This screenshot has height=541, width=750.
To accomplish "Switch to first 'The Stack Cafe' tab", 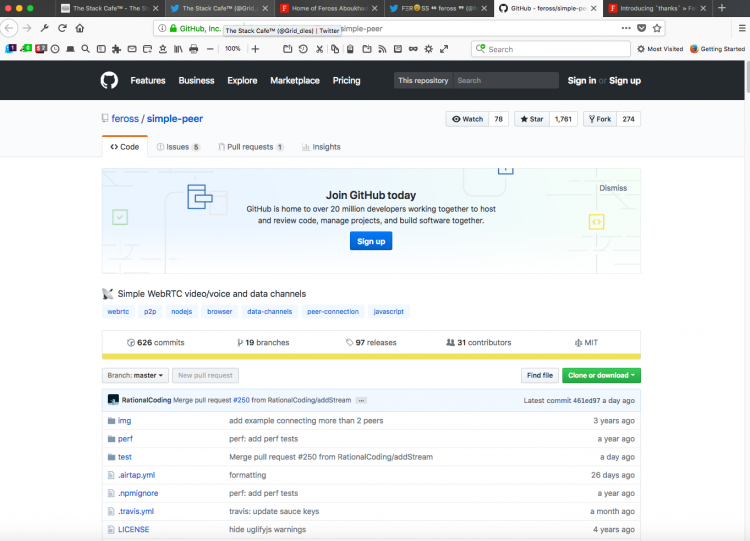I will [x=110, y=8].
